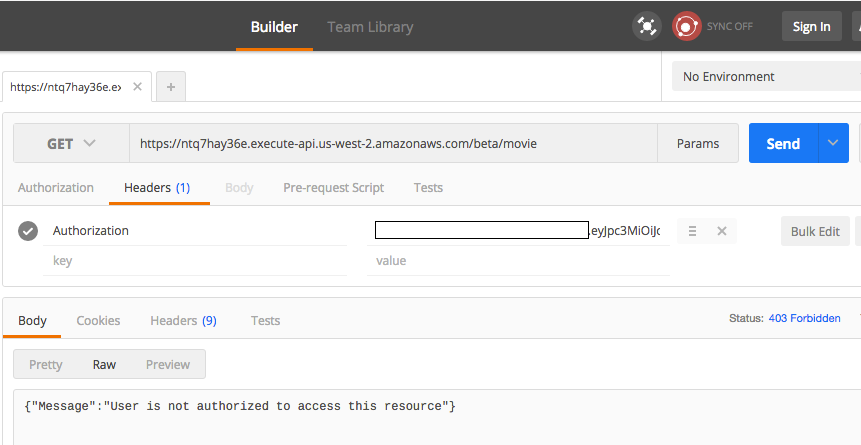Click the Params button

pyautogui.click(x=698, y=143)
